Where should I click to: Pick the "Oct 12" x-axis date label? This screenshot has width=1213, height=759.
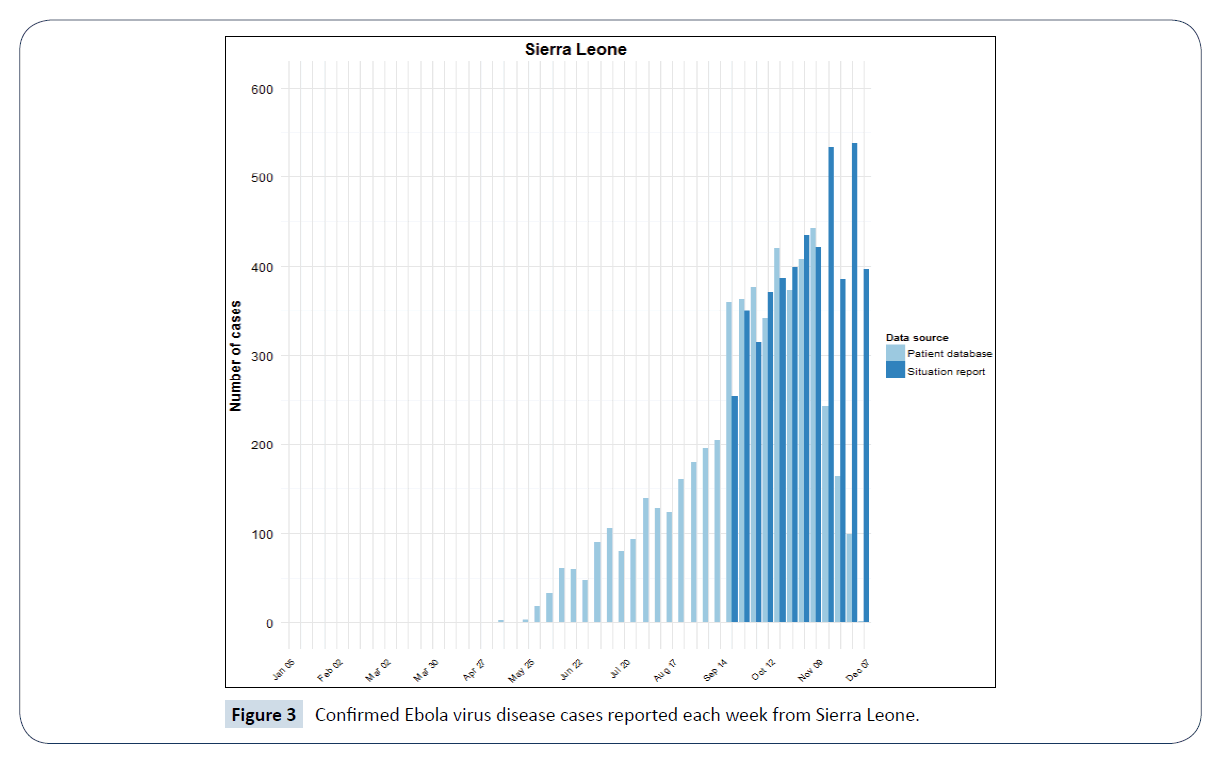pos(763,668)
